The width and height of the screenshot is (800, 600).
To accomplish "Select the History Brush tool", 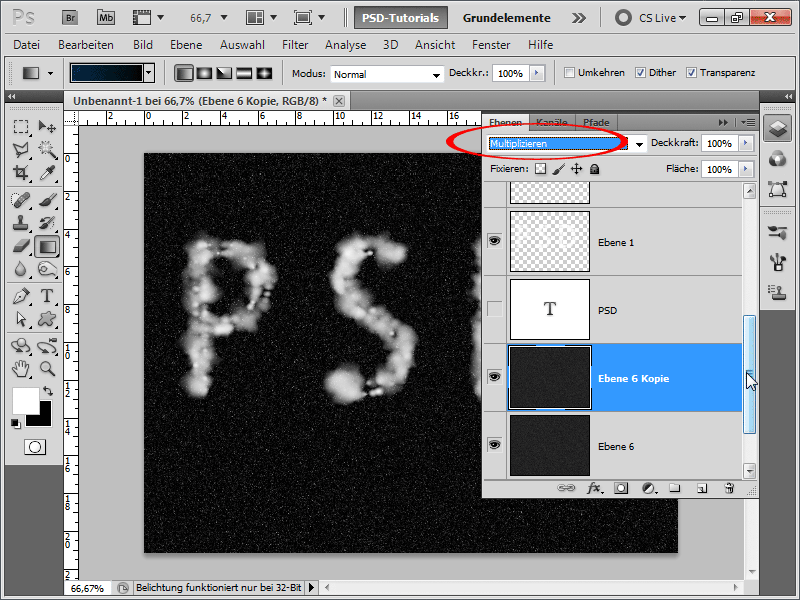I will (x=47, y=223).
